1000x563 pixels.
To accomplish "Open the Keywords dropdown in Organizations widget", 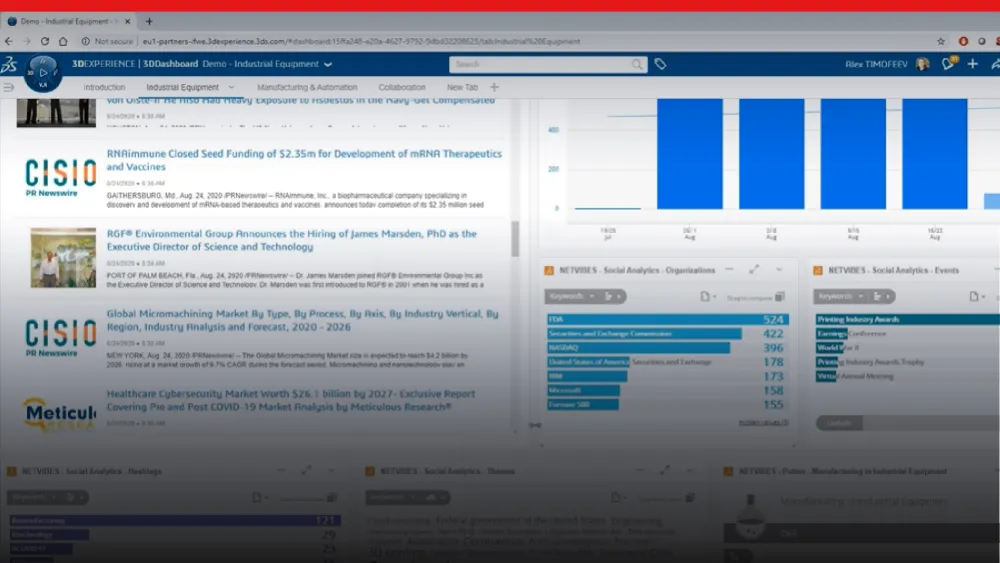I will [x=571, y=296].
